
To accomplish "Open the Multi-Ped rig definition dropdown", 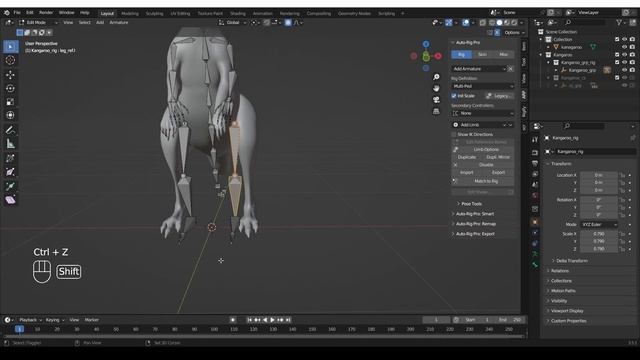I will [x=482, y=86].
